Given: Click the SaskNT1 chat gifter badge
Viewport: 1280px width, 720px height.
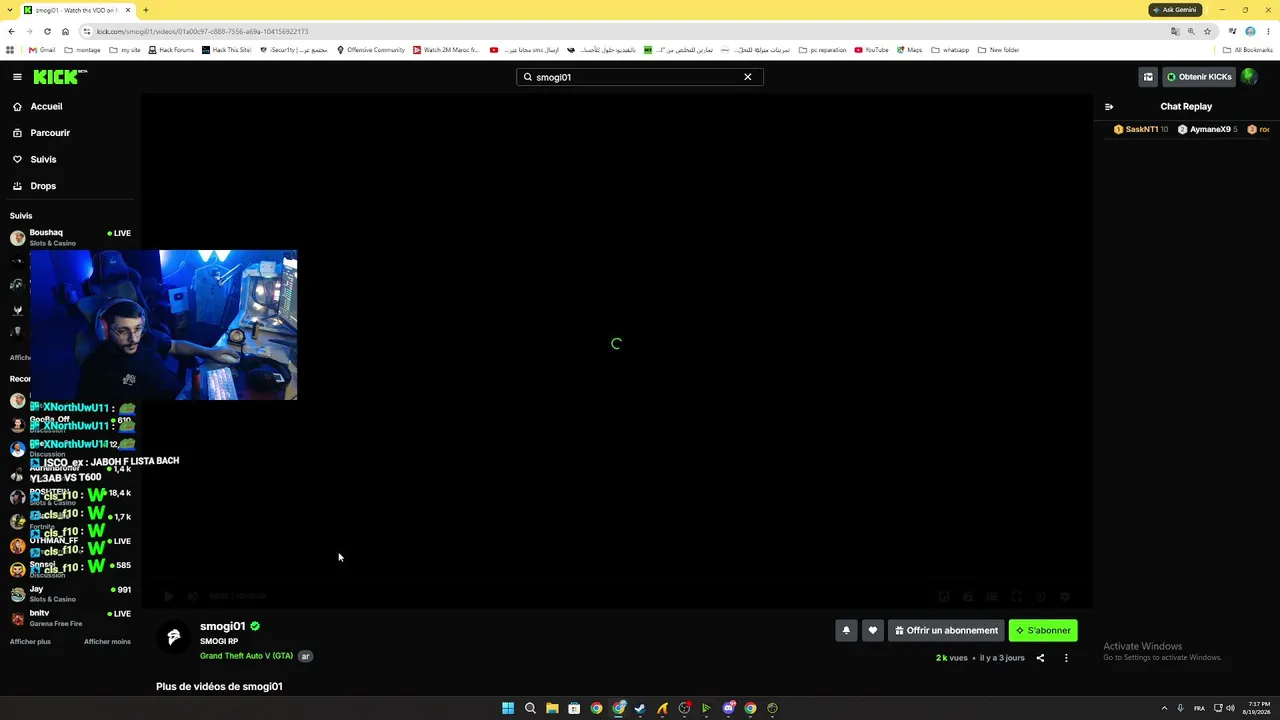Looking at the screenshot, I should click(1140, 129).
